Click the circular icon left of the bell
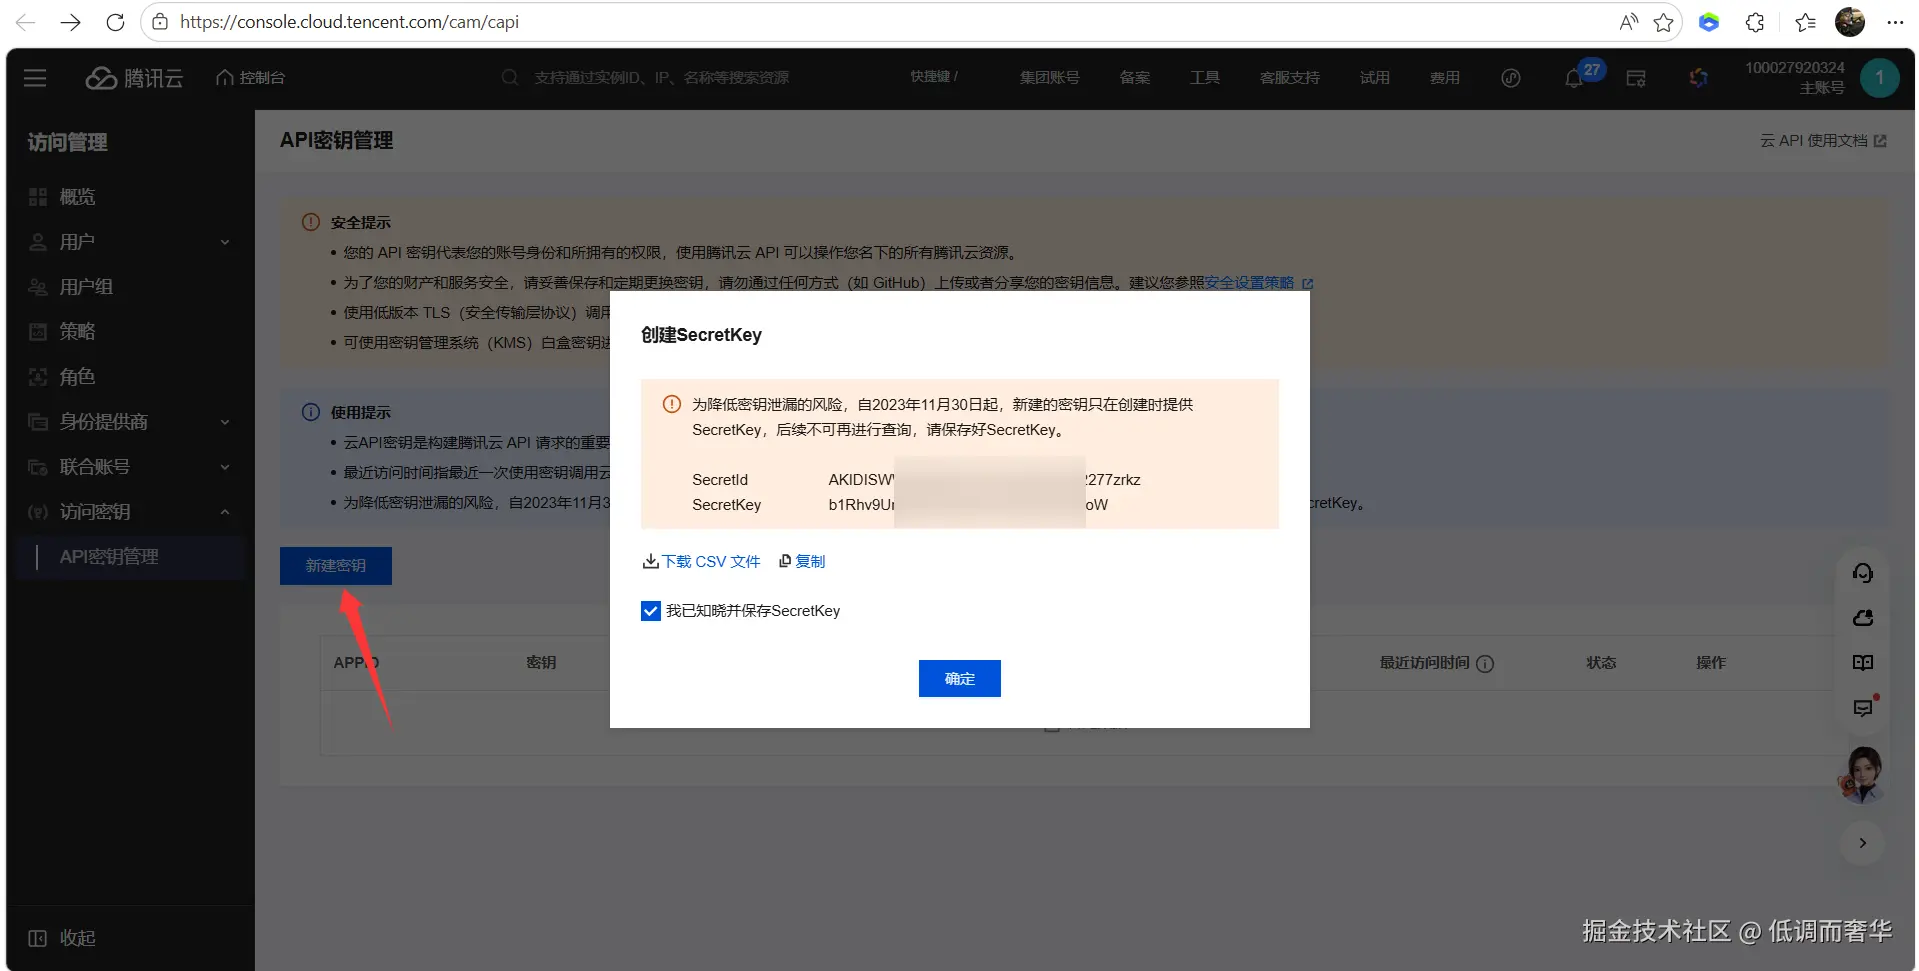Screen dimensions: 1919x971 [1511, 78]
